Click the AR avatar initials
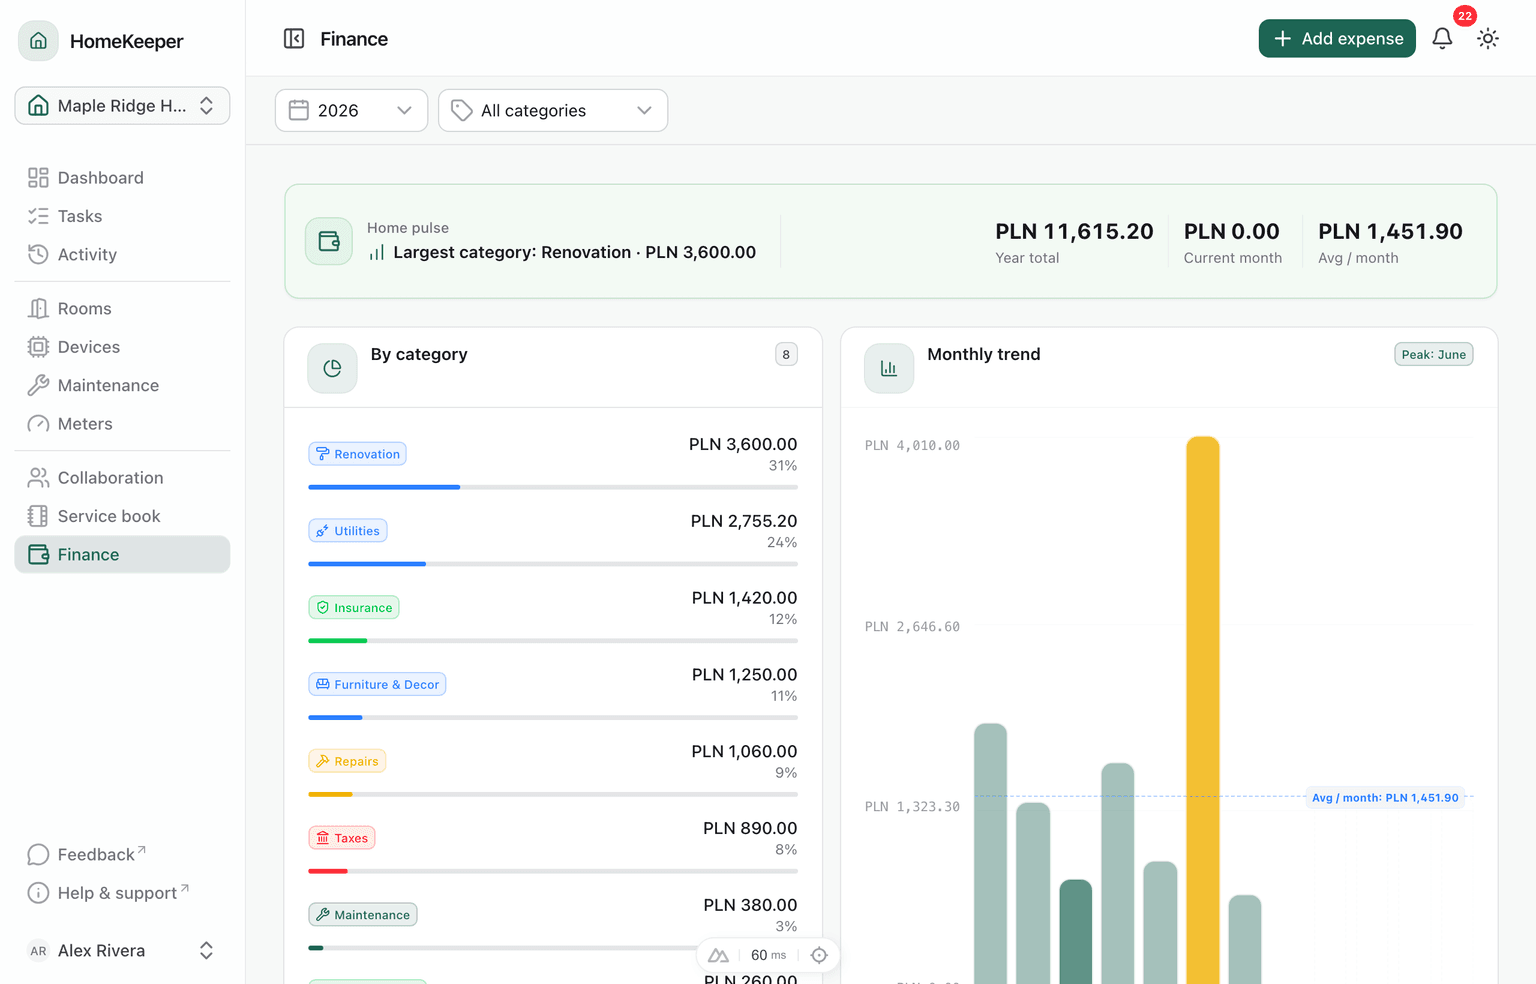Image resolution: width=1536 pixels, height=984 pixels. pos(38,951)
